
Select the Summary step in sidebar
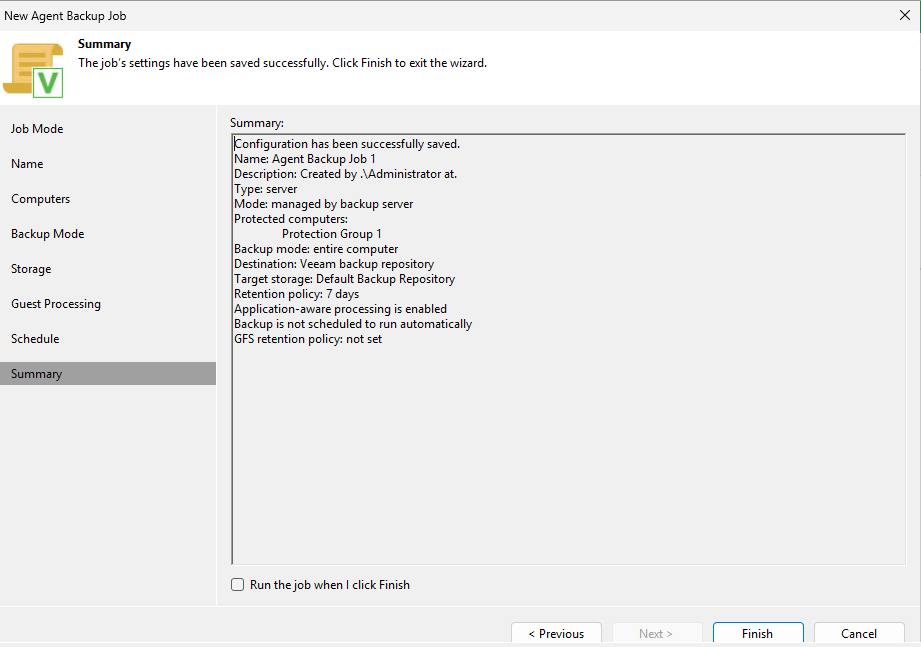pyautogui.click(x=108, y=373)
